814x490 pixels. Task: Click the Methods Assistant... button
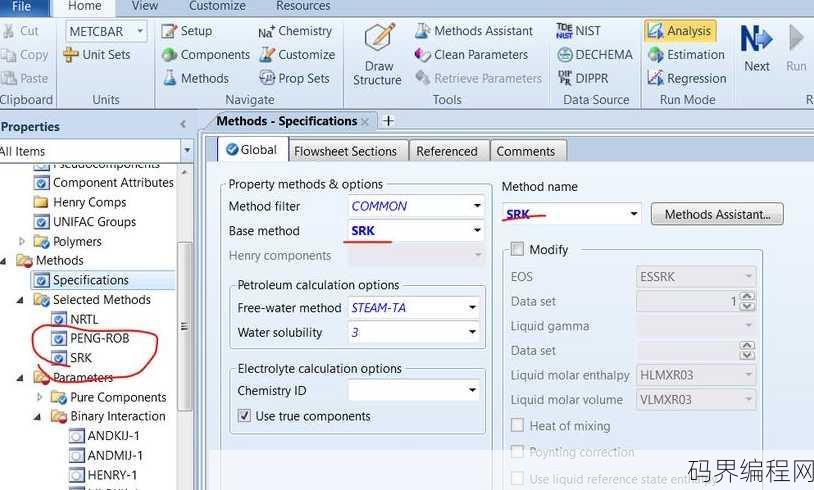click(x=717, y=214)
